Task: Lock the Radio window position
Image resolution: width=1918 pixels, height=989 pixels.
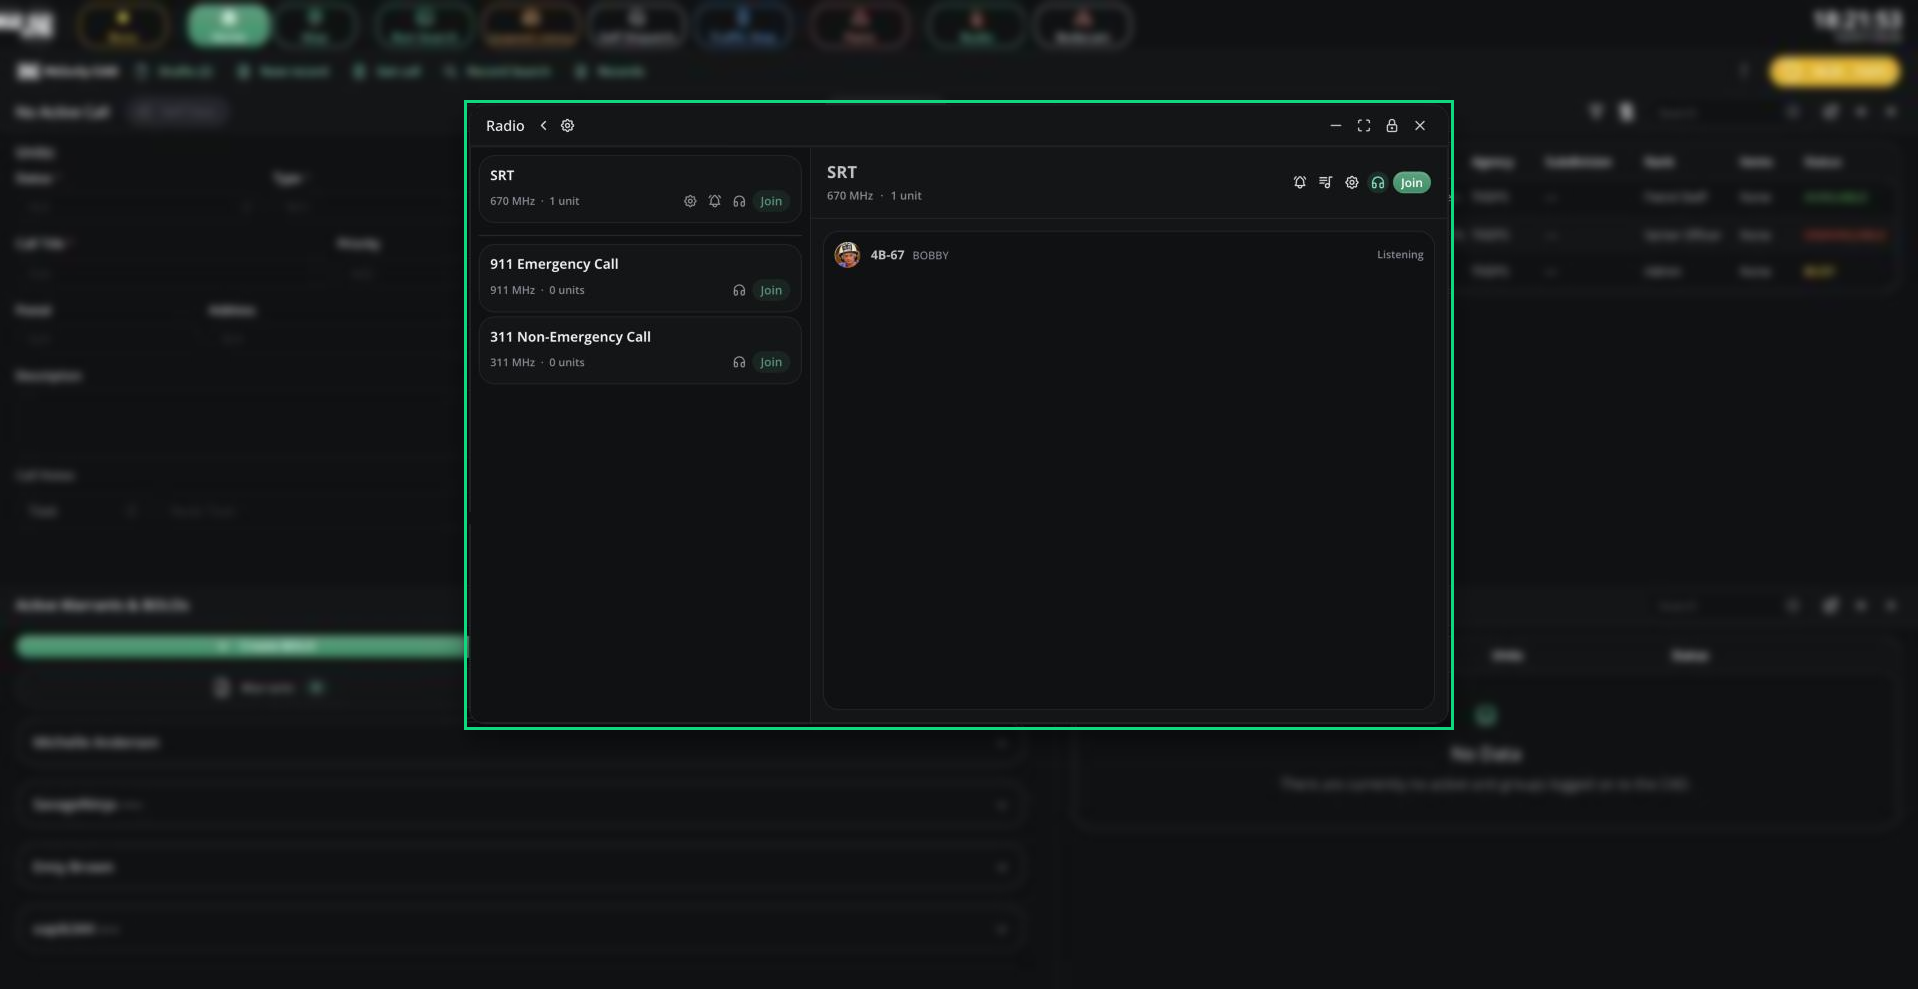Action: (1392, 126)
